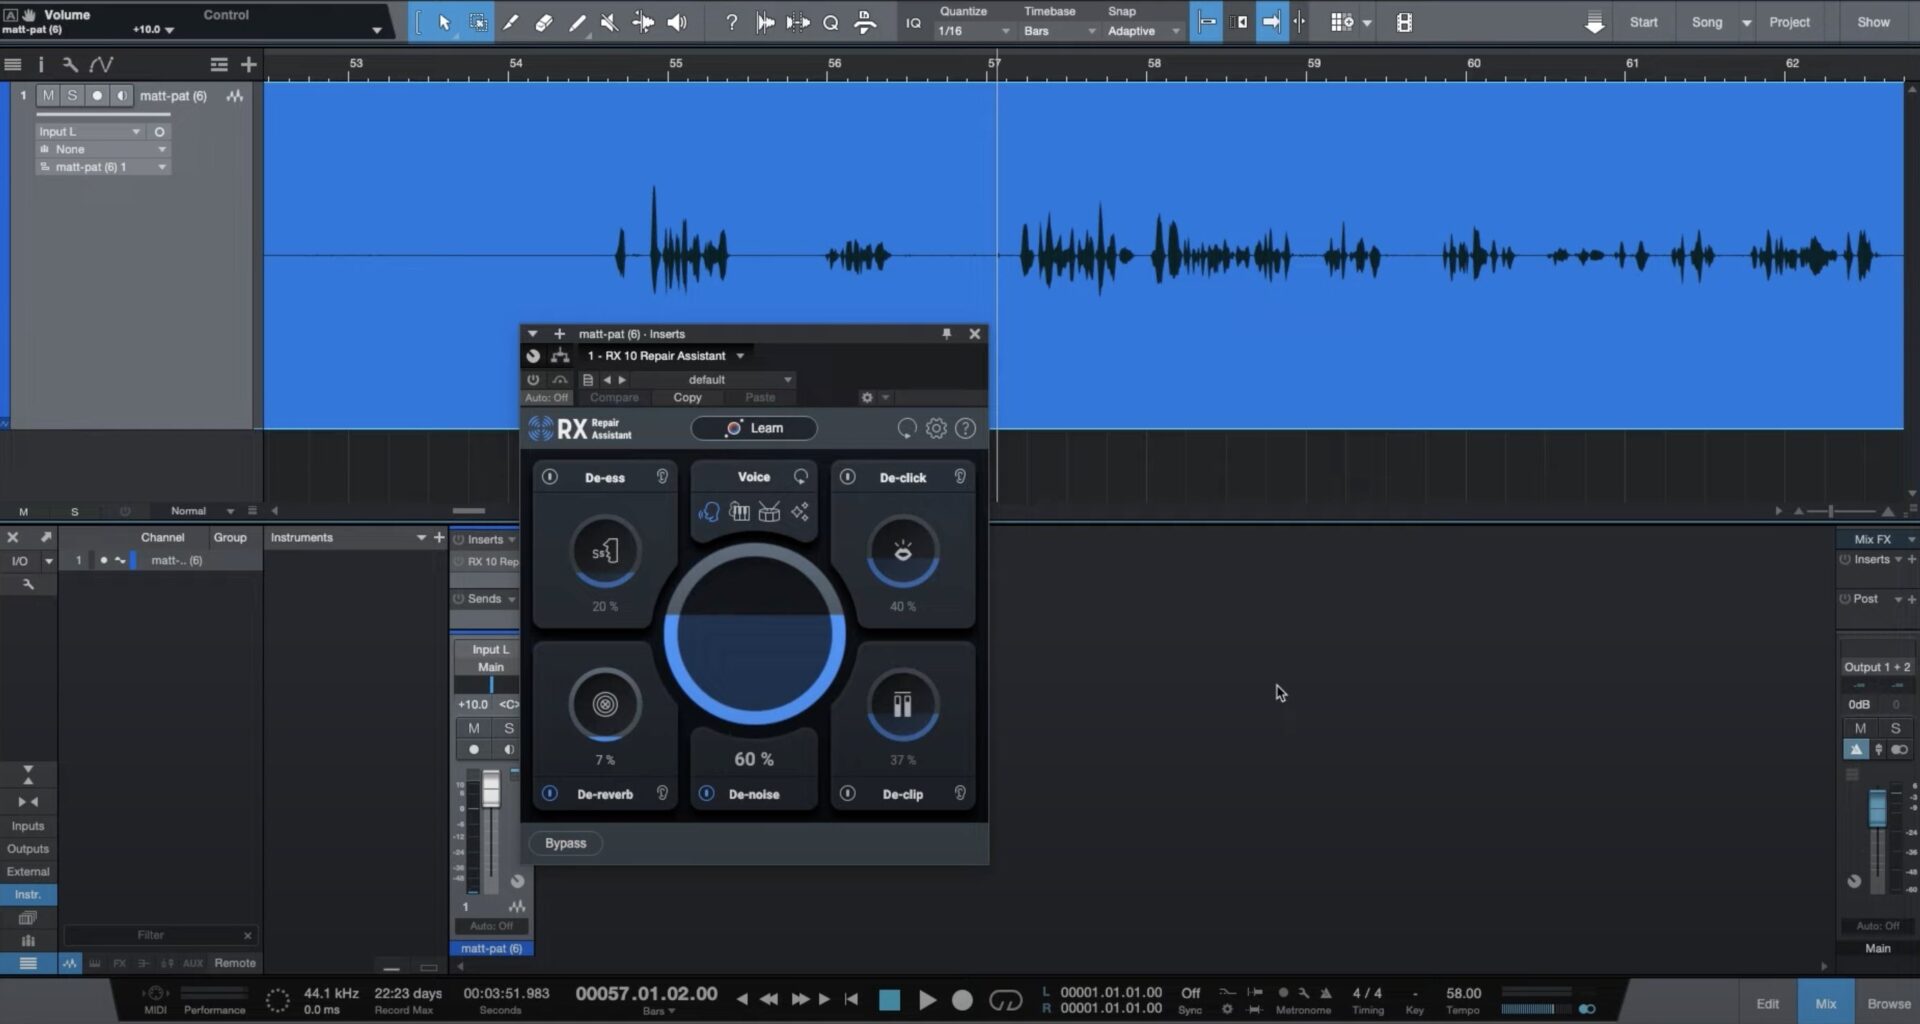Open the Zoom tool
Image resolution: width=1920 pixels, height=1024 pixels.
831,21
